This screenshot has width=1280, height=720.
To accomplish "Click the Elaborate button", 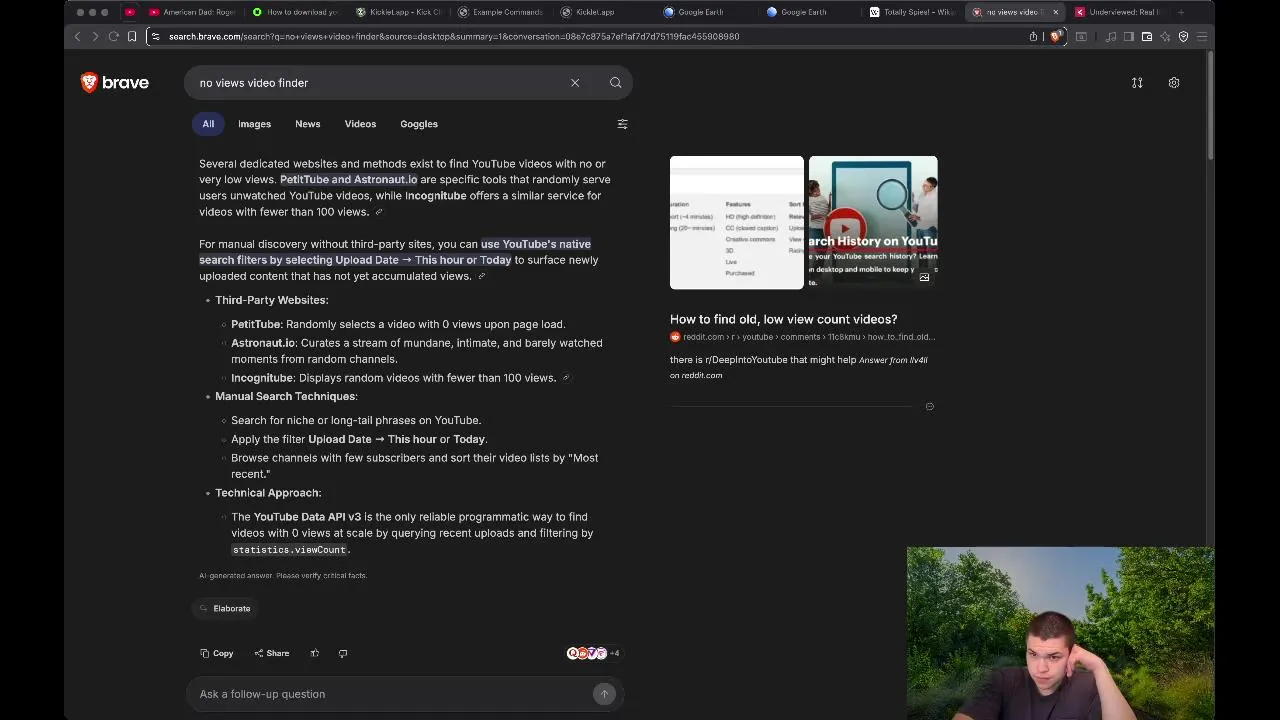I will pos(225,608).
